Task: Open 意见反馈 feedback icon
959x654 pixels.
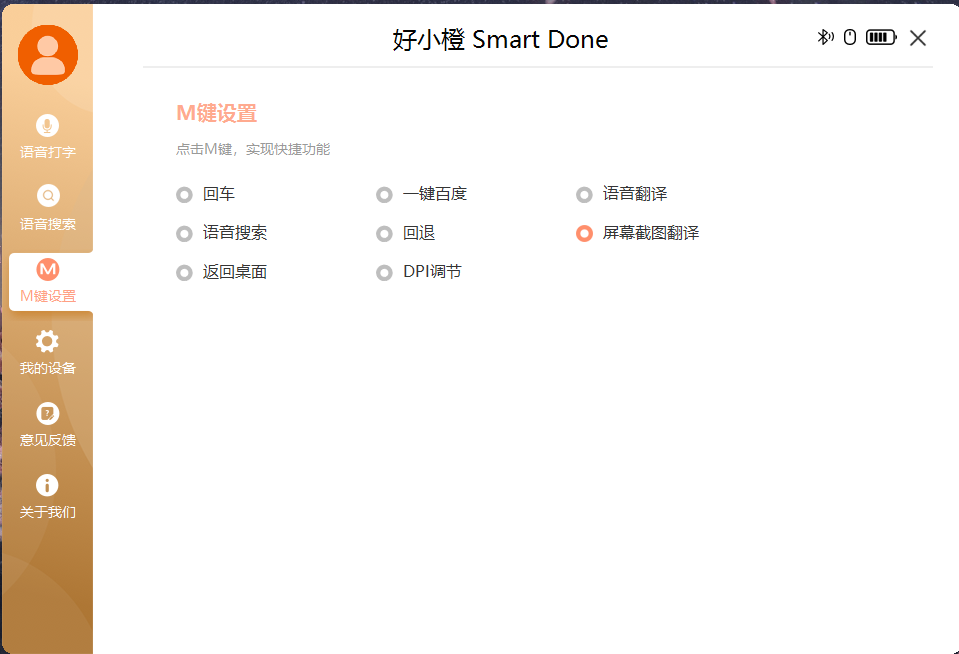Action: click(x=48, y=414)
